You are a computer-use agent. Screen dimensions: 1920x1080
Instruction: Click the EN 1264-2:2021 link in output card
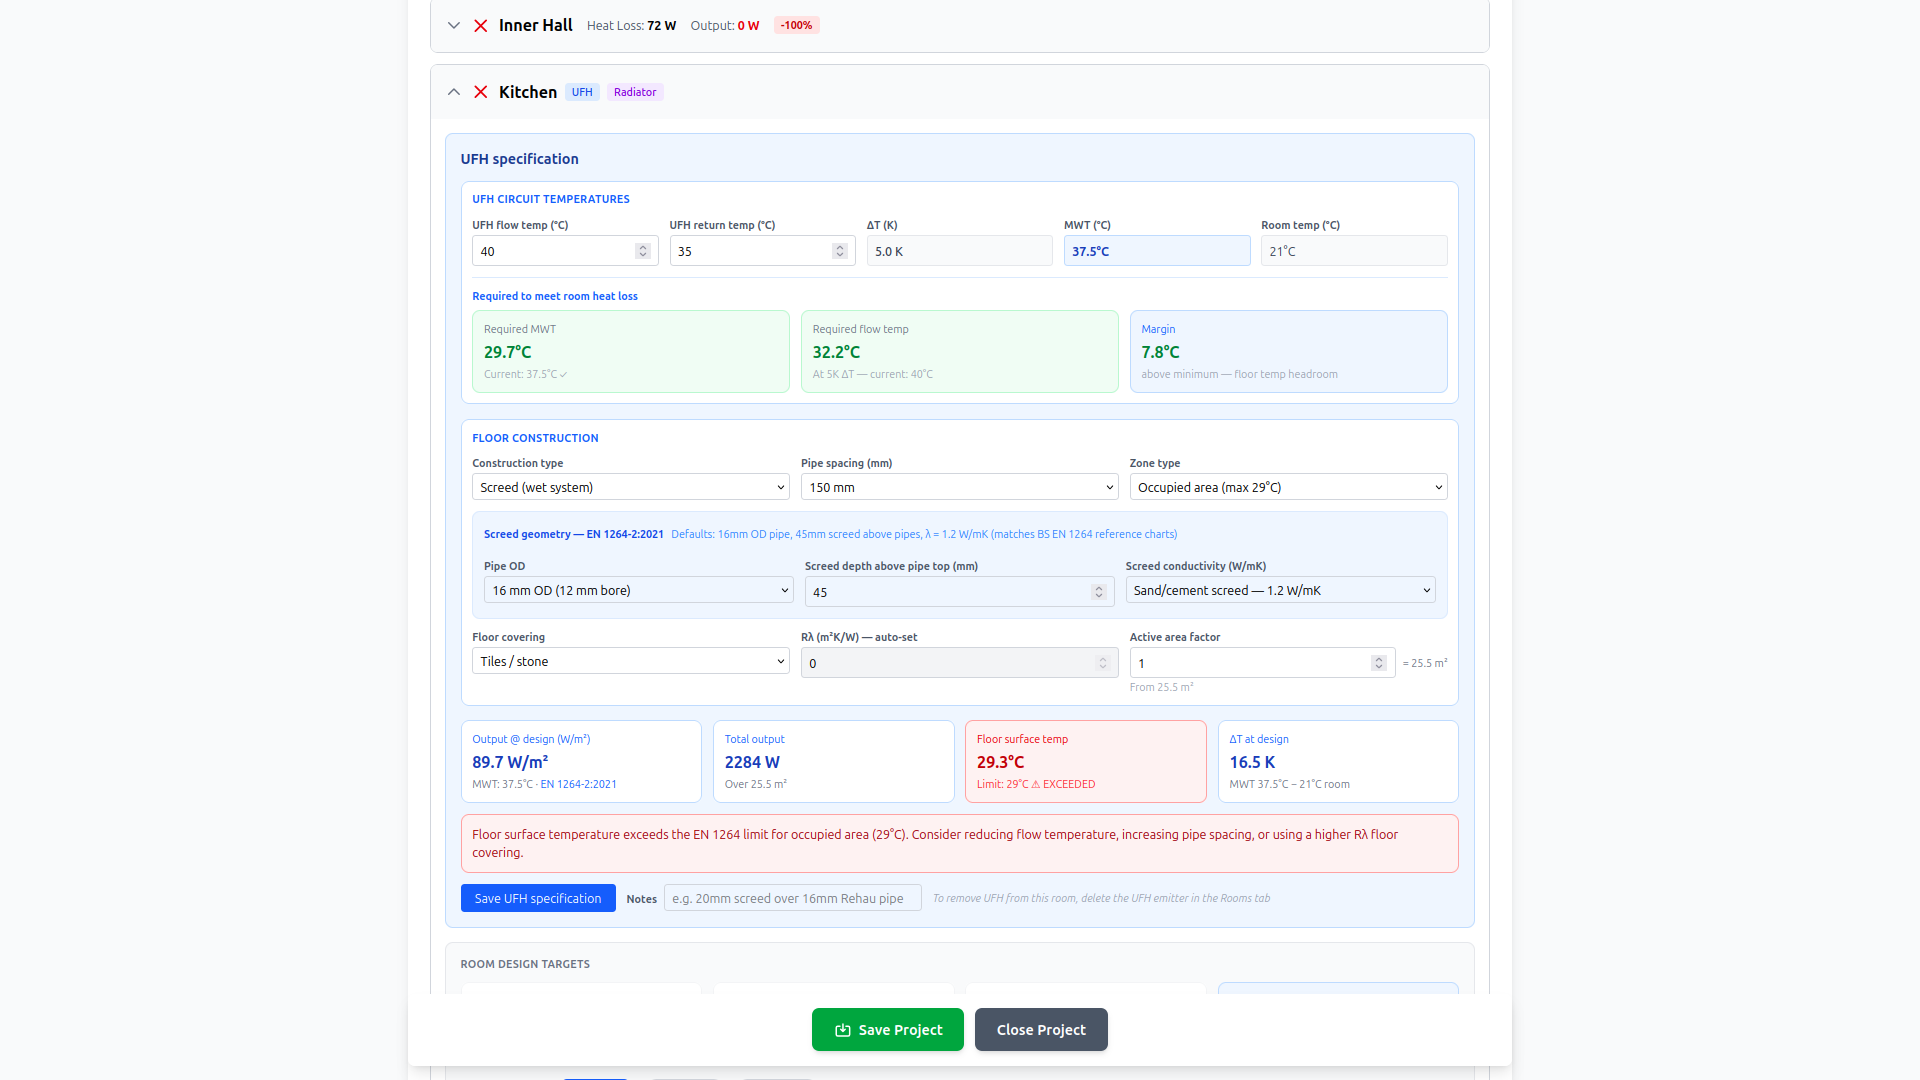coord(578,784)
